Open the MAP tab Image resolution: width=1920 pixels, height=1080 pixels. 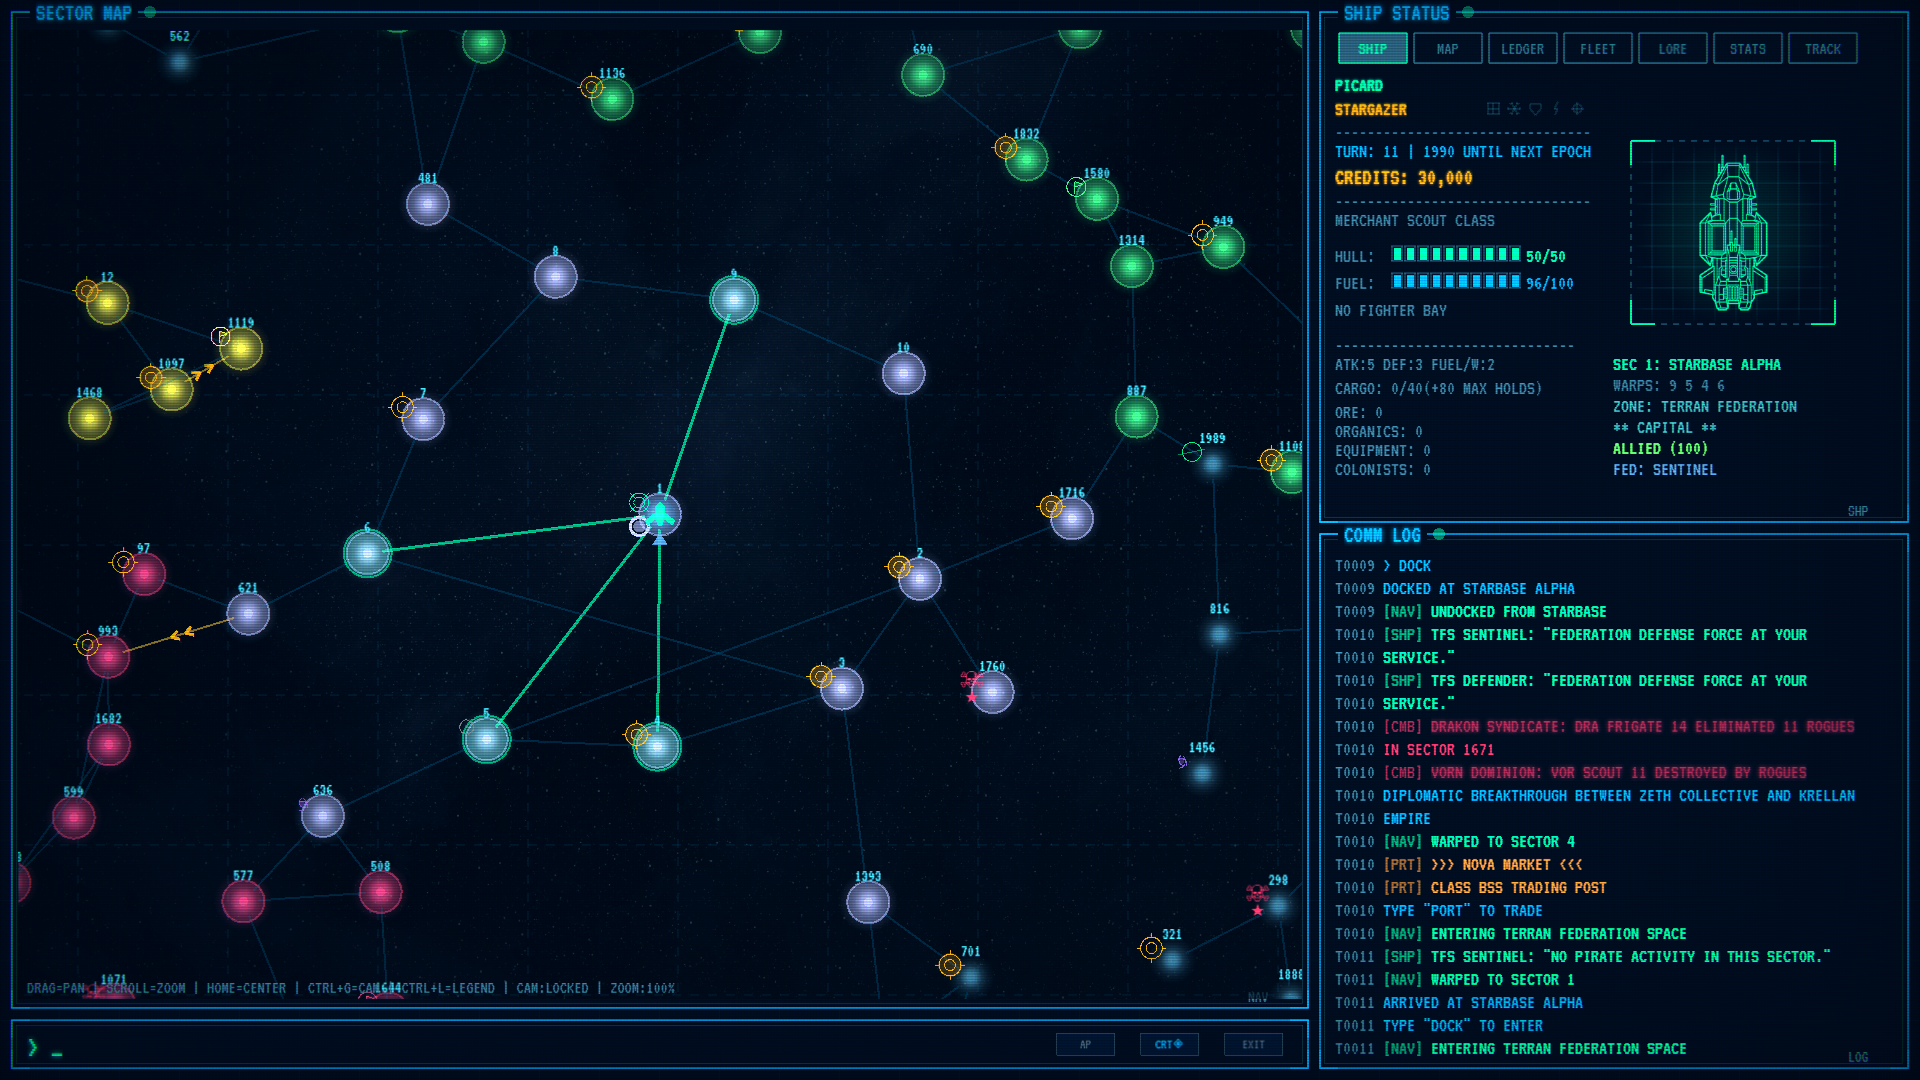[1447, 48]
